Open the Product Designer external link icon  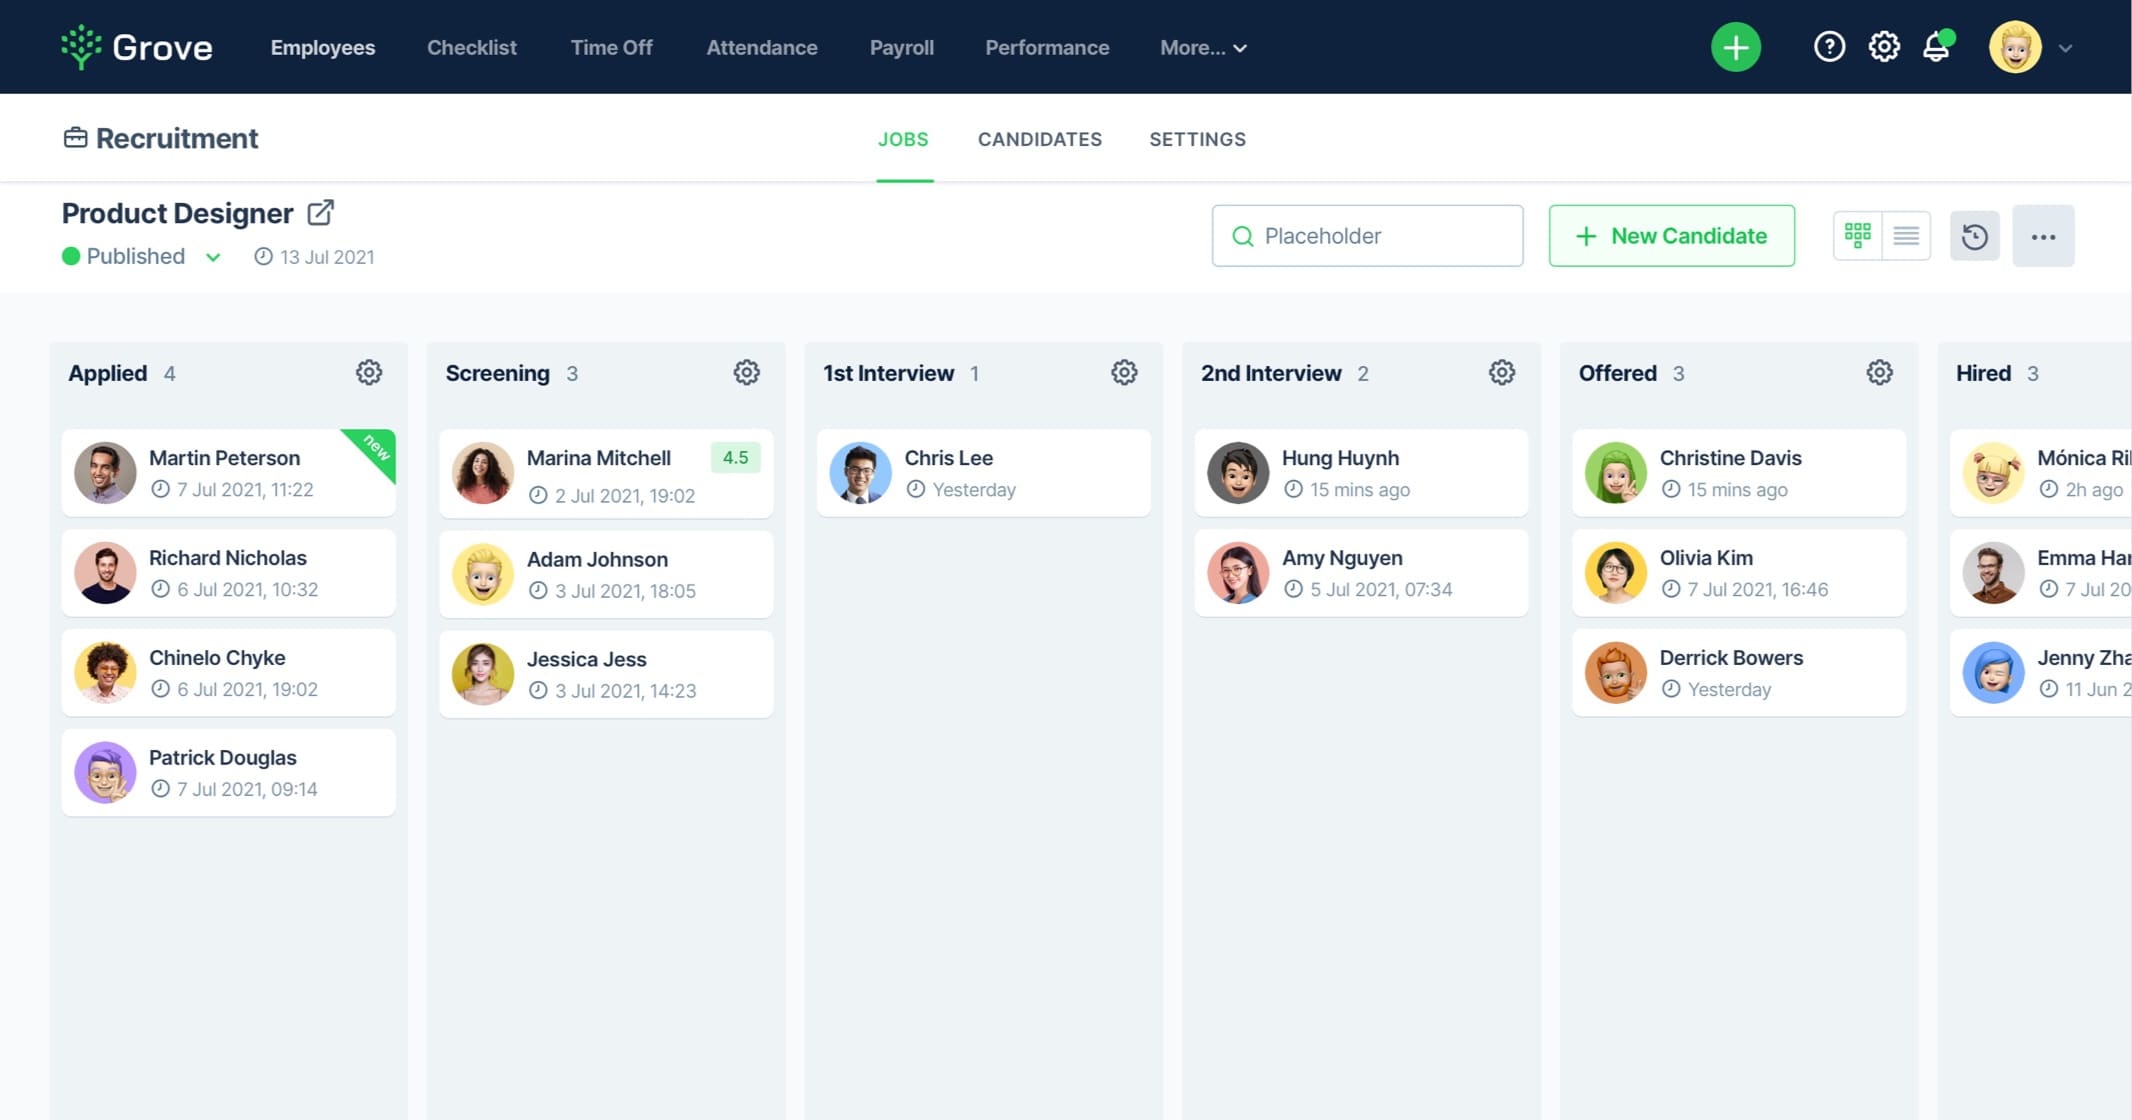pyautogui.click(x=320, y=213)
